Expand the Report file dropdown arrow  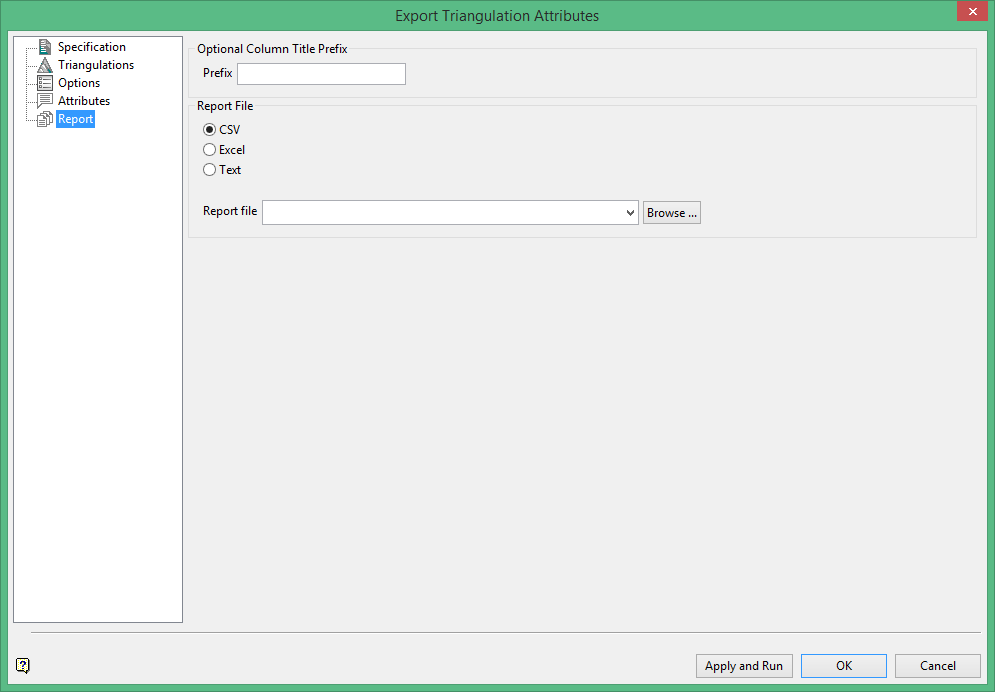[630, 212]
